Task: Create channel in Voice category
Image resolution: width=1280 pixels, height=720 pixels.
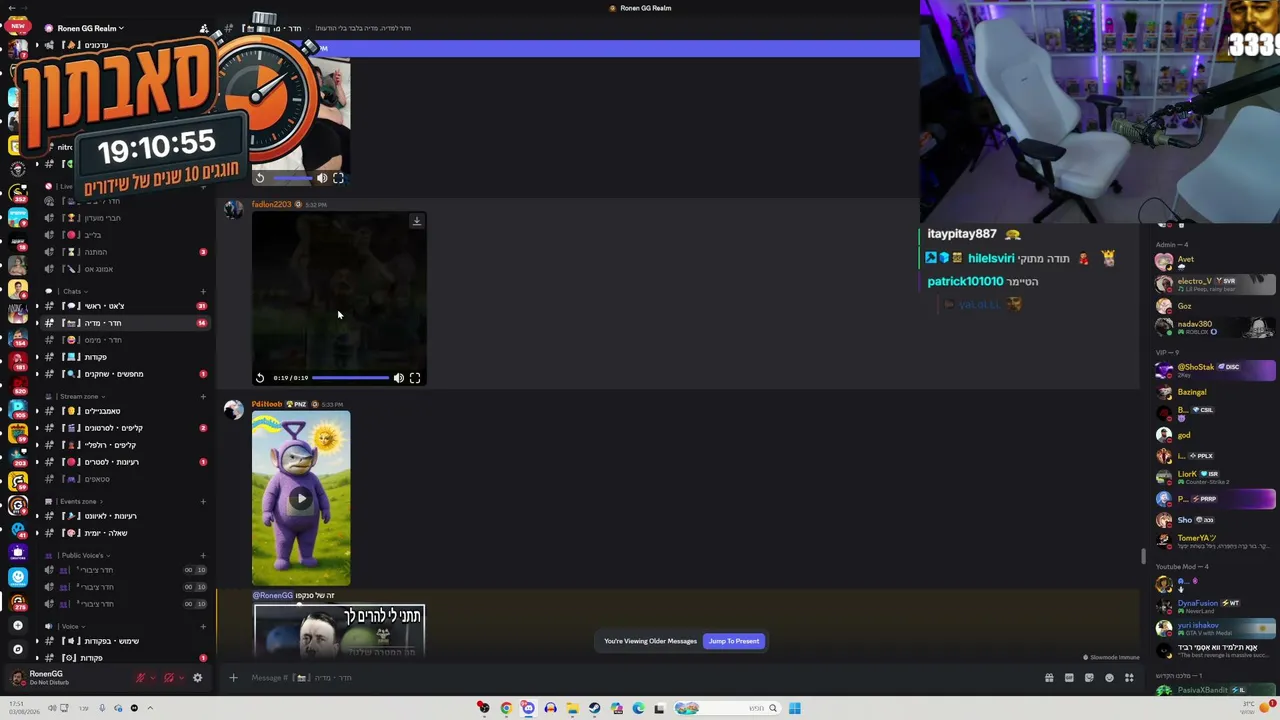Action: (x=203, y=627)
